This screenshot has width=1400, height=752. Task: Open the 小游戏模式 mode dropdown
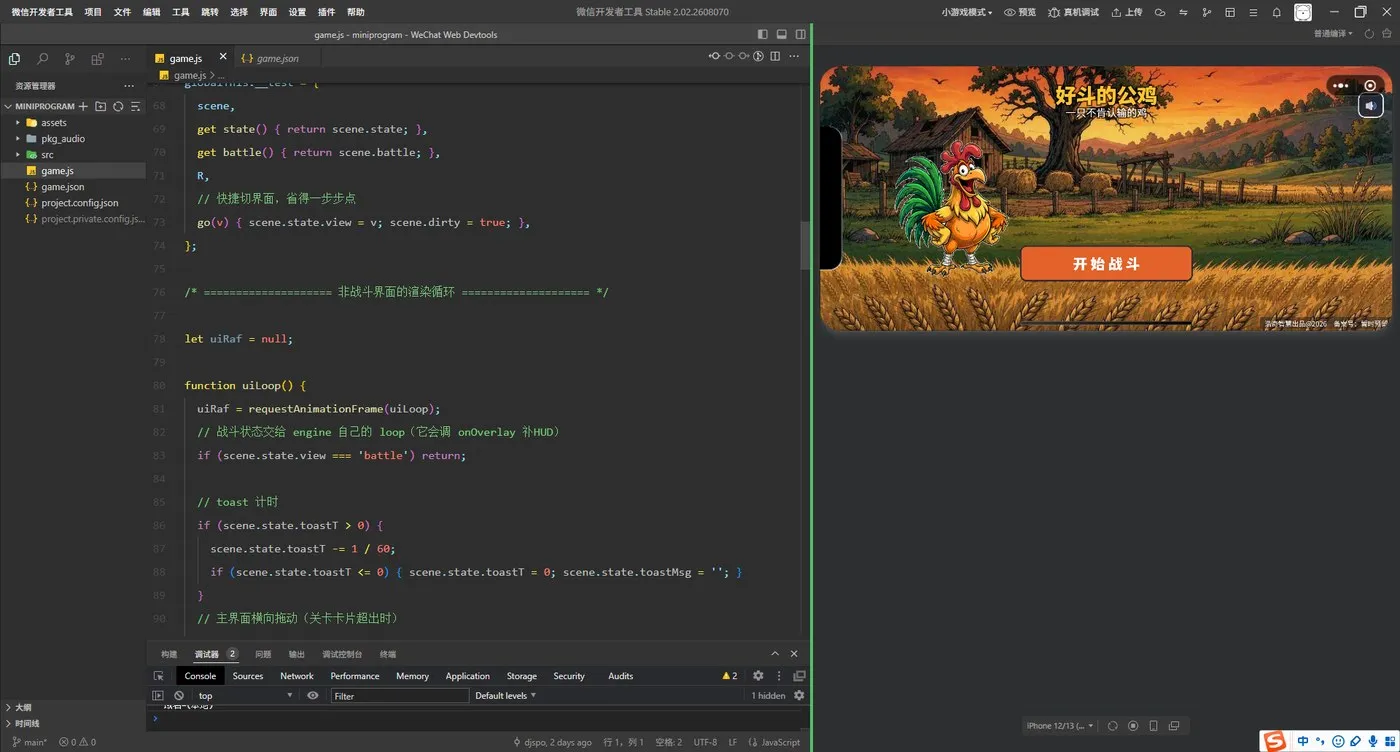(x=967, y=12)
